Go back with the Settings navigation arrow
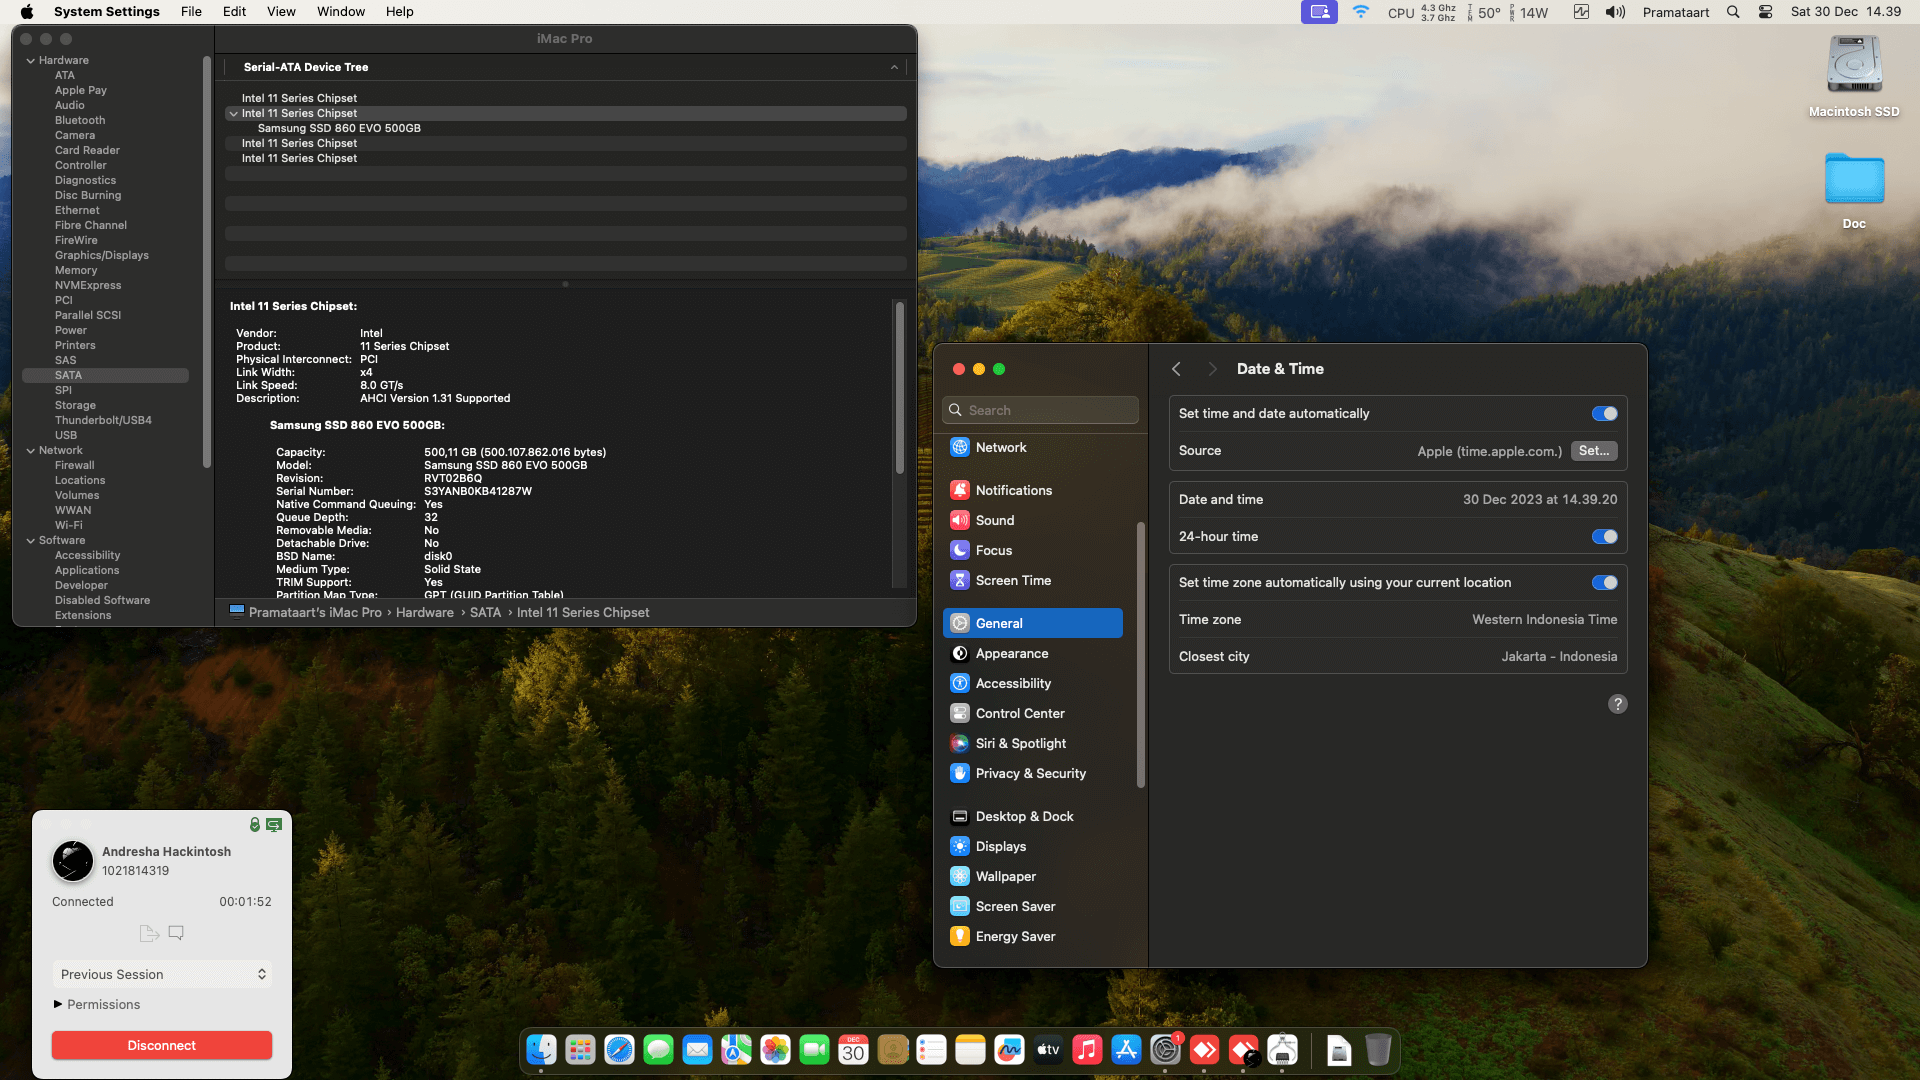1920x1080 pixels. [1177, 369]
